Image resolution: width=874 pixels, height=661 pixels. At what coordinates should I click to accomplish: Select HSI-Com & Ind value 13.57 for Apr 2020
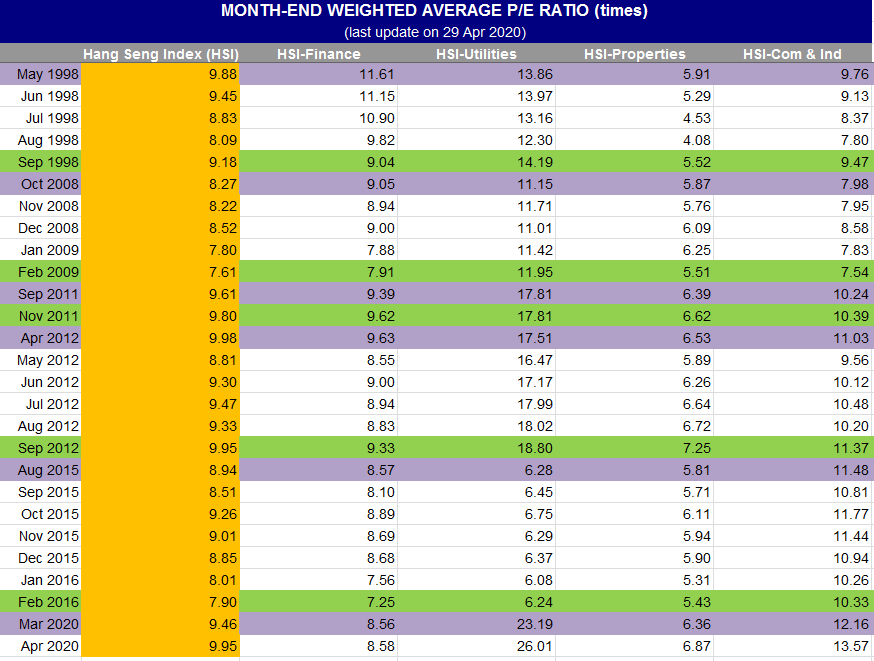(x=851, y=647)
